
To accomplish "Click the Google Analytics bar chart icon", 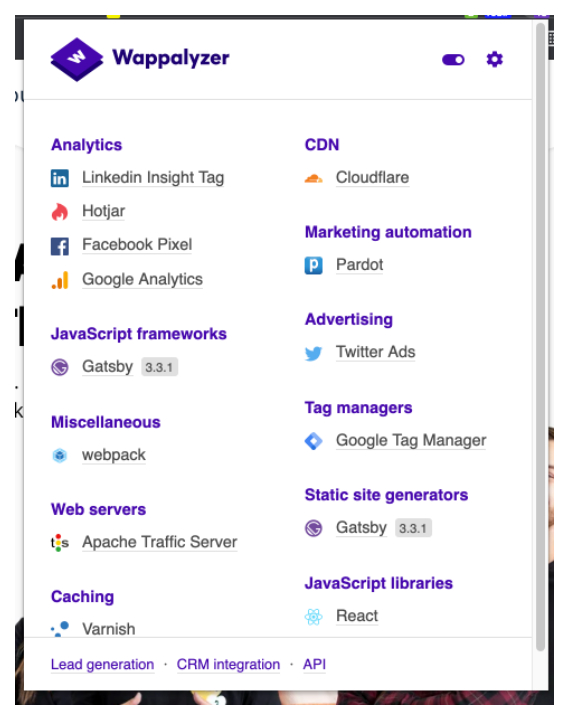I will point(60,280).
